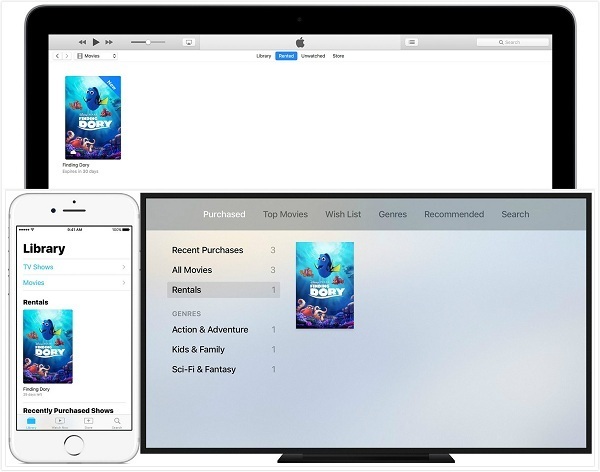This screenshot has width=600, height=472.
Task: Go forward with the iTunes forward arrow
Action: click(x=67, y=56)
